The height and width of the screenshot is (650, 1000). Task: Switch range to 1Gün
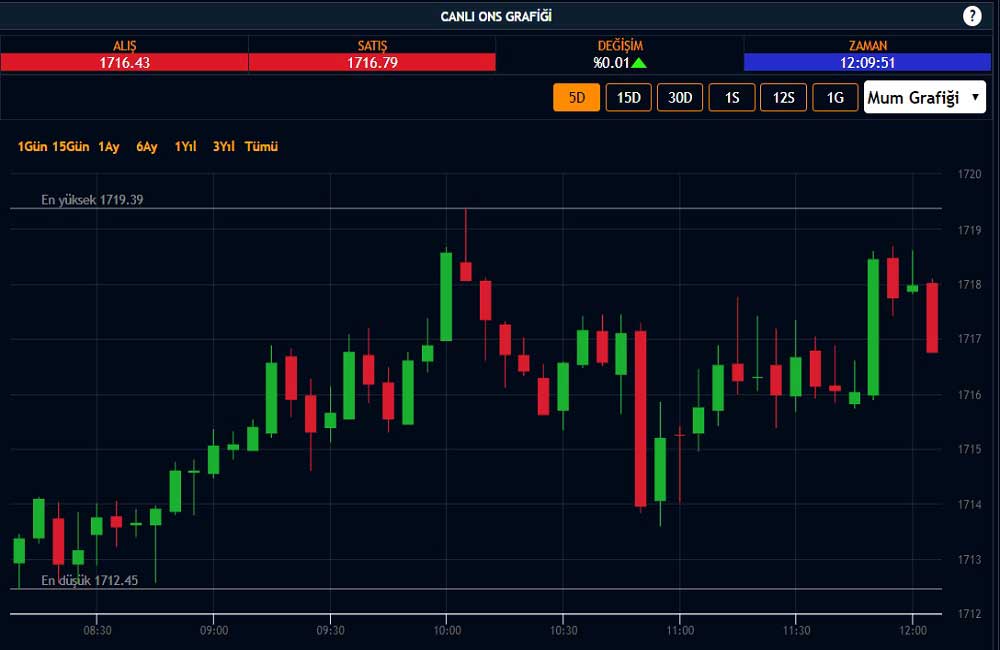point(33,147)
